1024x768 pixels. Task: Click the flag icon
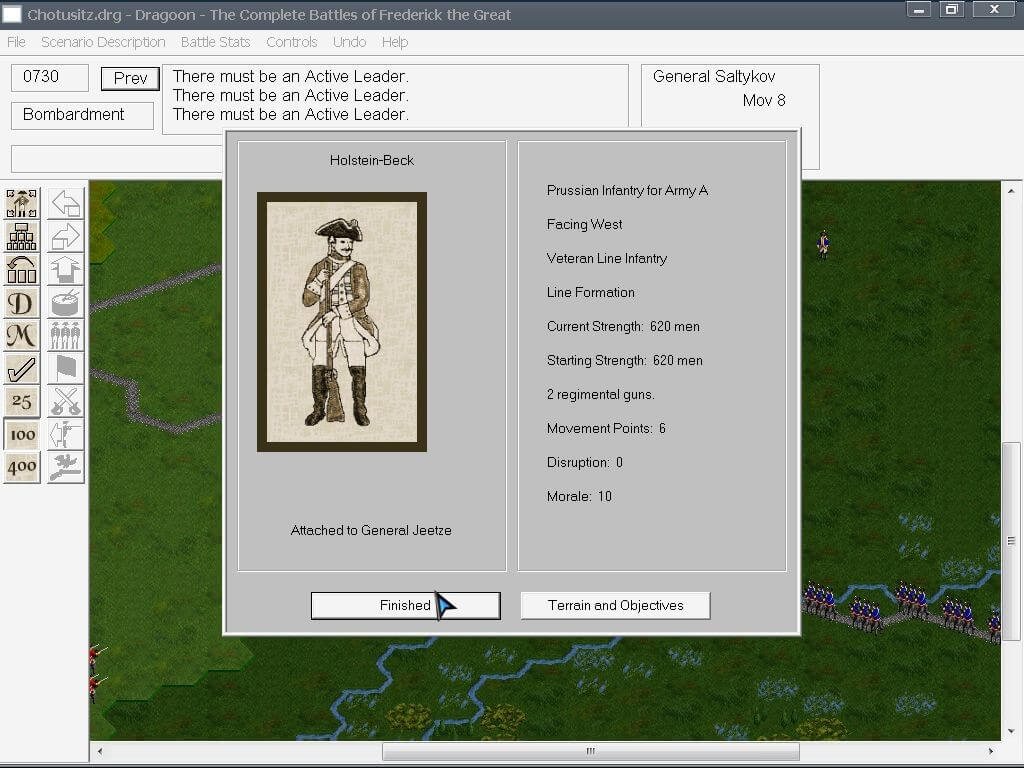(x=66, y=369)
